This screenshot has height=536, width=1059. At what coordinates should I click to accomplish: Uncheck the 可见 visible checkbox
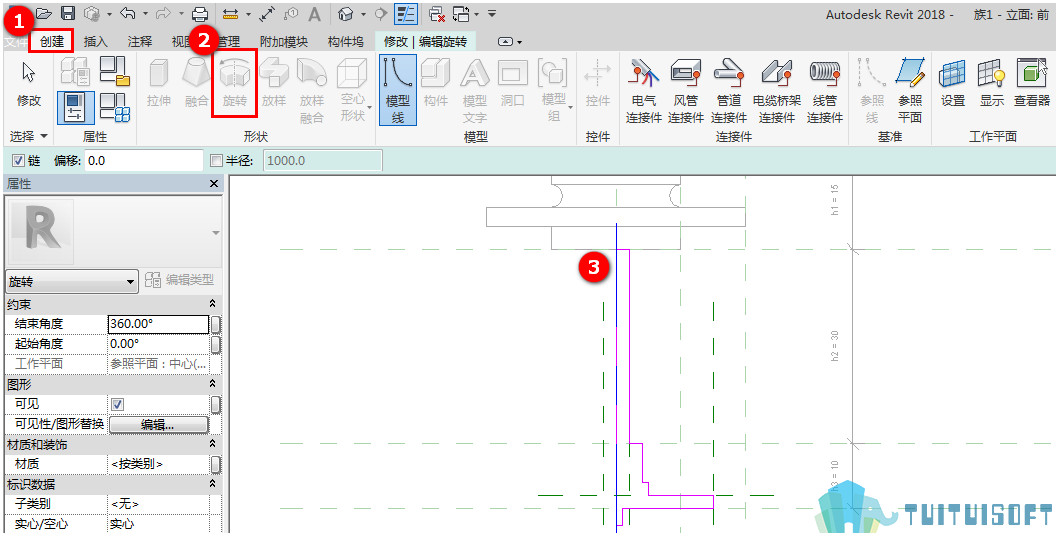[118, 404]
